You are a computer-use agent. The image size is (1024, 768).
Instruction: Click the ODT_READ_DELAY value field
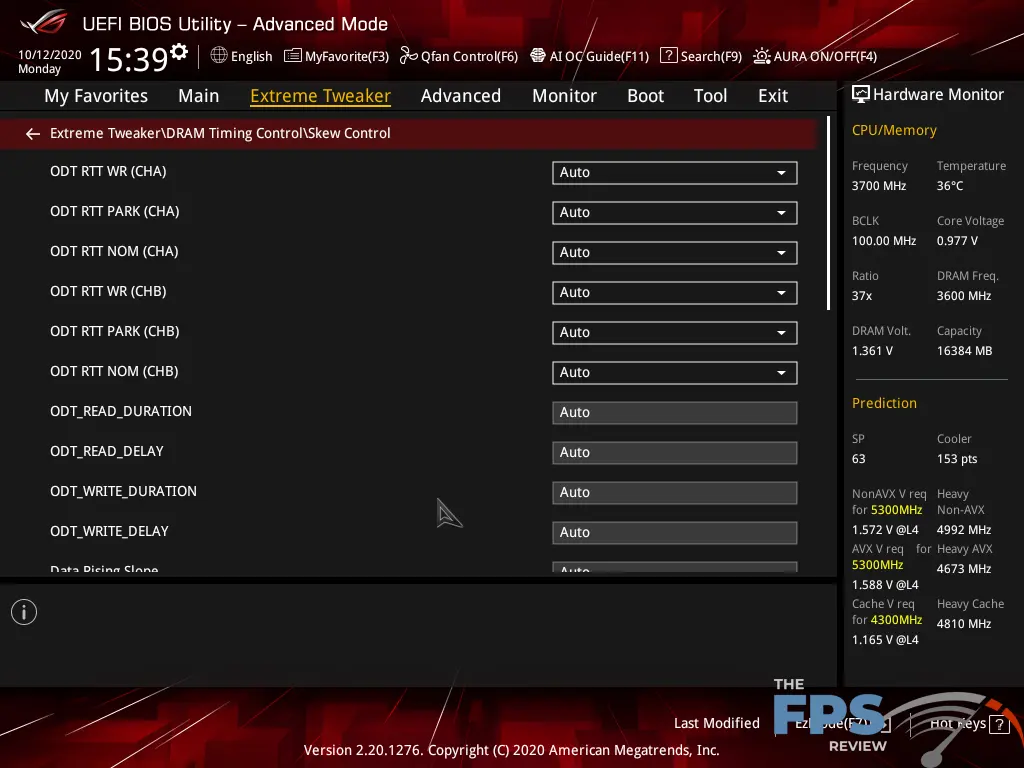pyautogui.click(x=675, y=453)
